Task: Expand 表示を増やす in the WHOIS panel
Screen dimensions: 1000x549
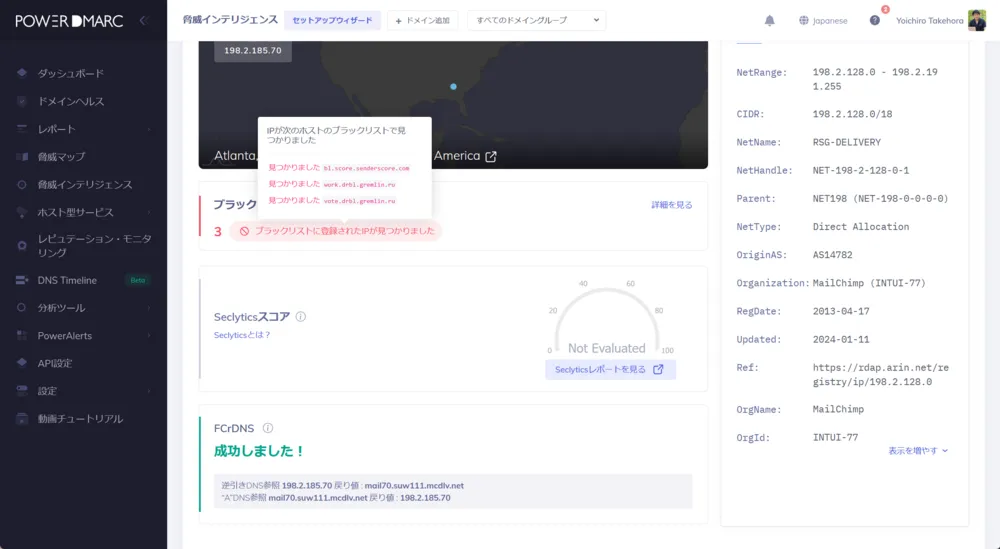Action: coord(917,451)
